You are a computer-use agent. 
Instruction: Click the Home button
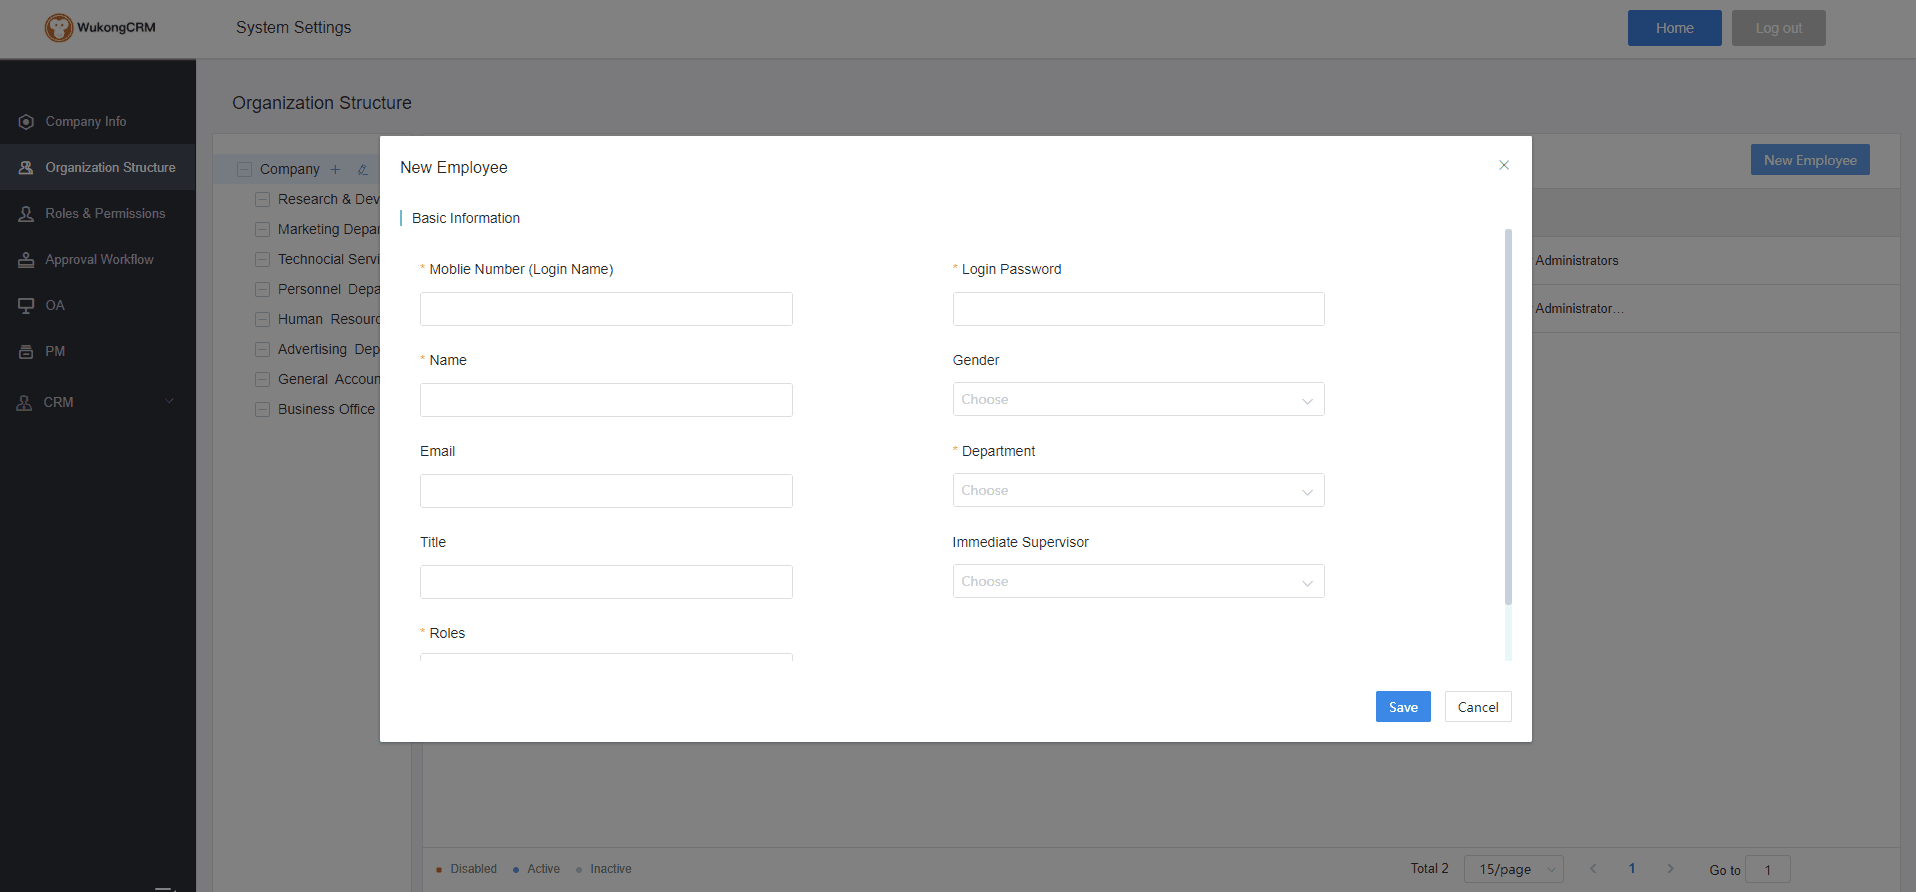(x=1674, y=28)
